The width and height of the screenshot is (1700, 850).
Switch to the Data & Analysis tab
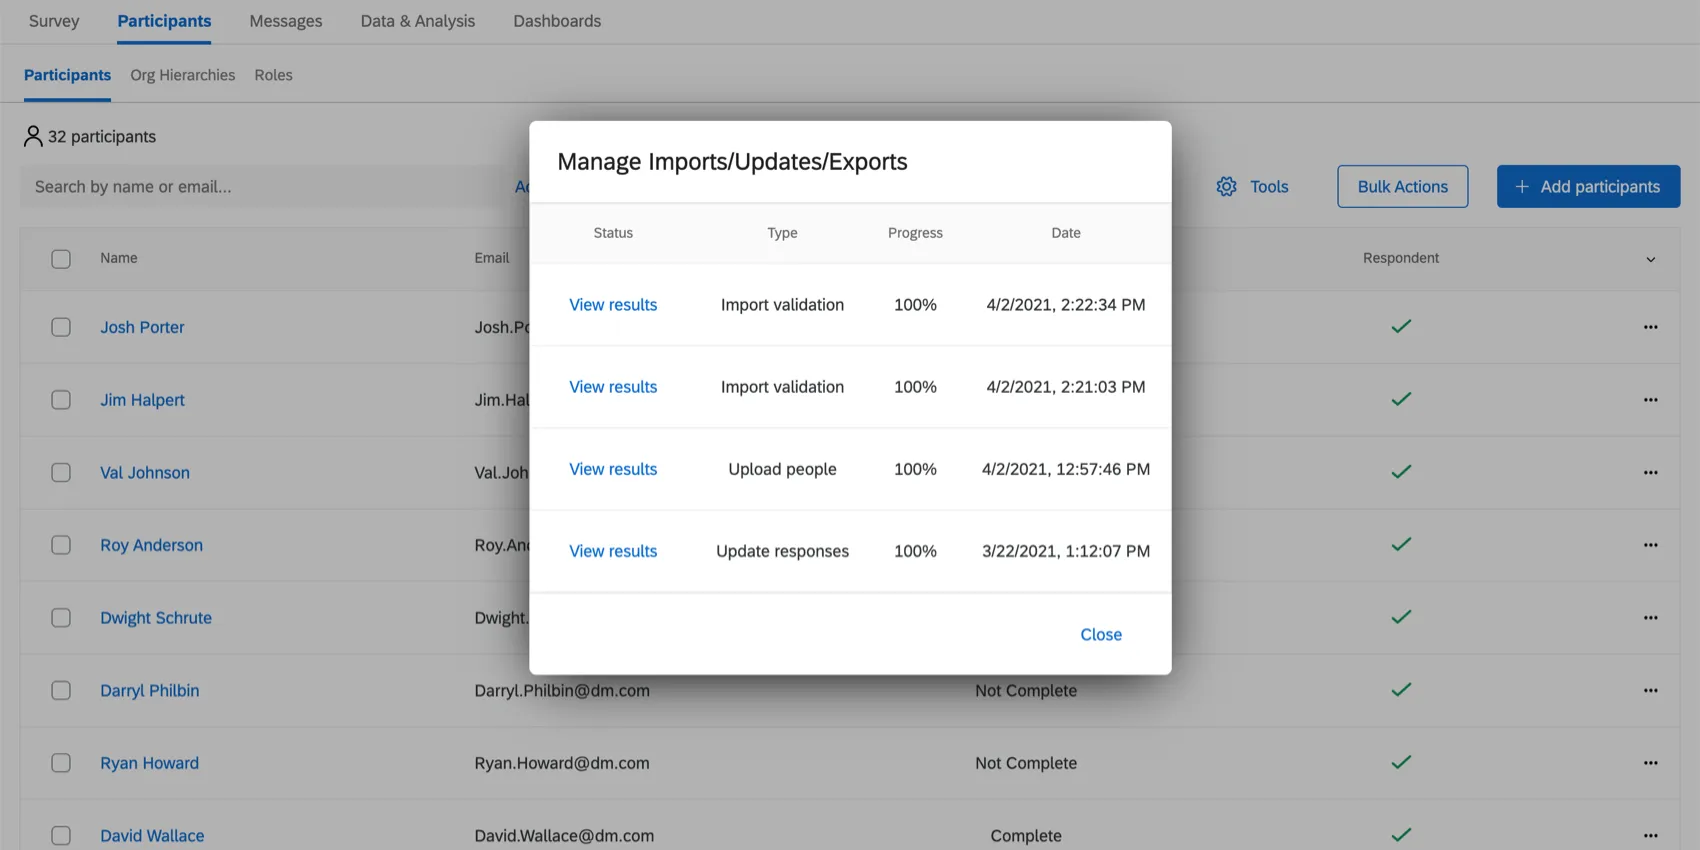point(417,21)
